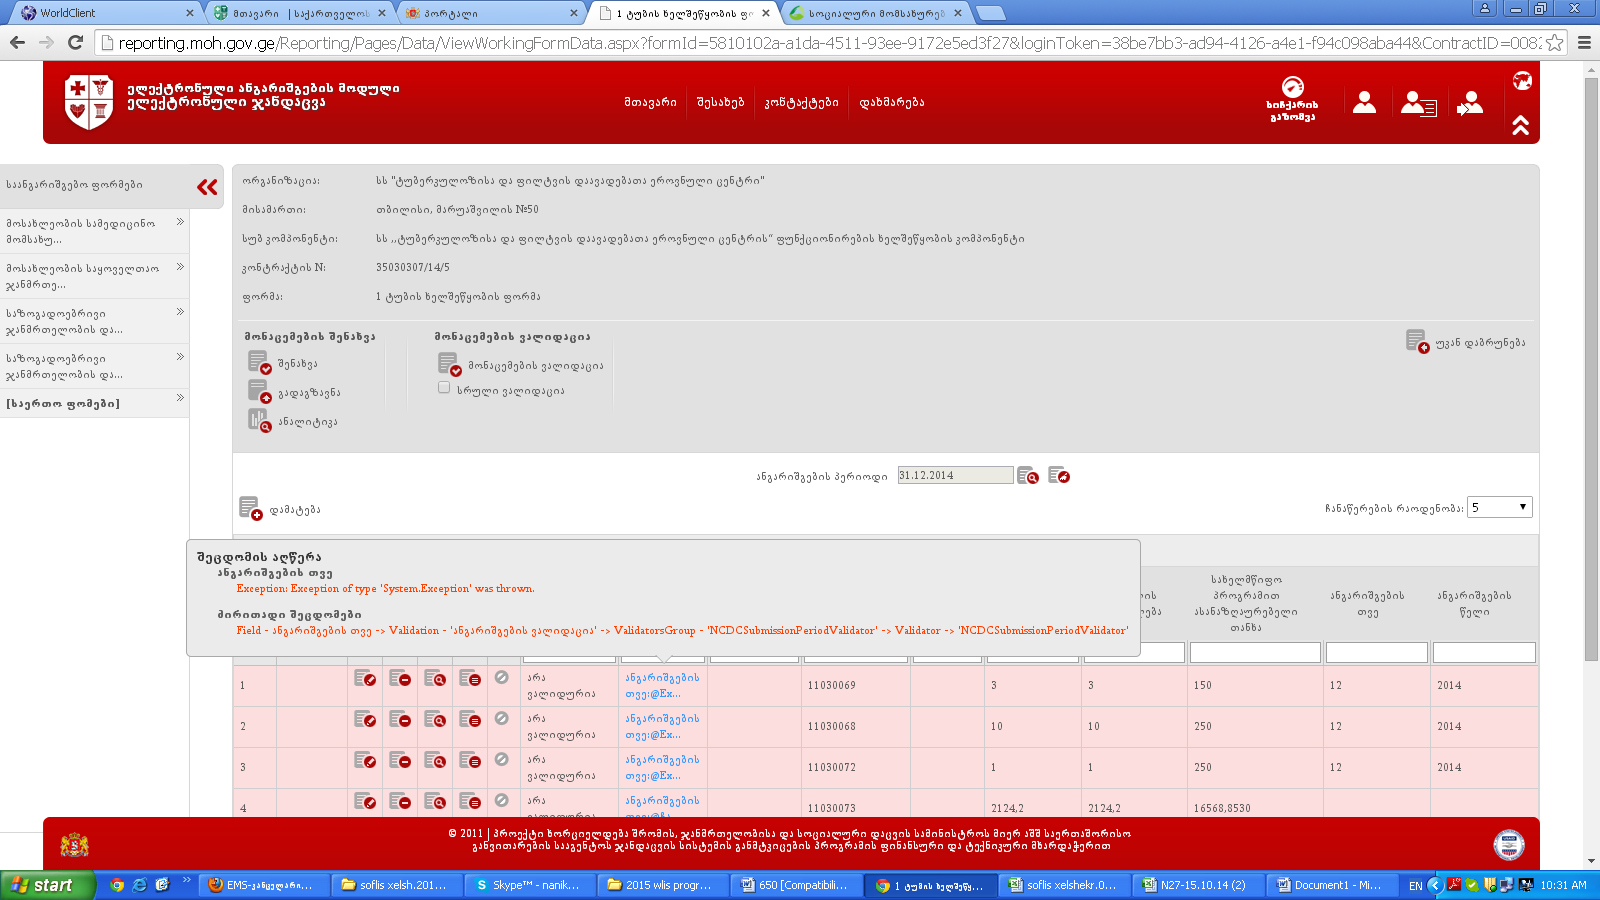This screenshot has width=1600, height=900.
Task: Click the speed test gauge icon
Action: coord(1292,88)
